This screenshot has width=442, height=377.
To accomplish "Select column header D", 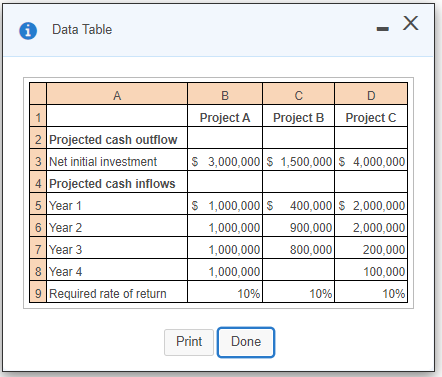I will tap(371, 94).
